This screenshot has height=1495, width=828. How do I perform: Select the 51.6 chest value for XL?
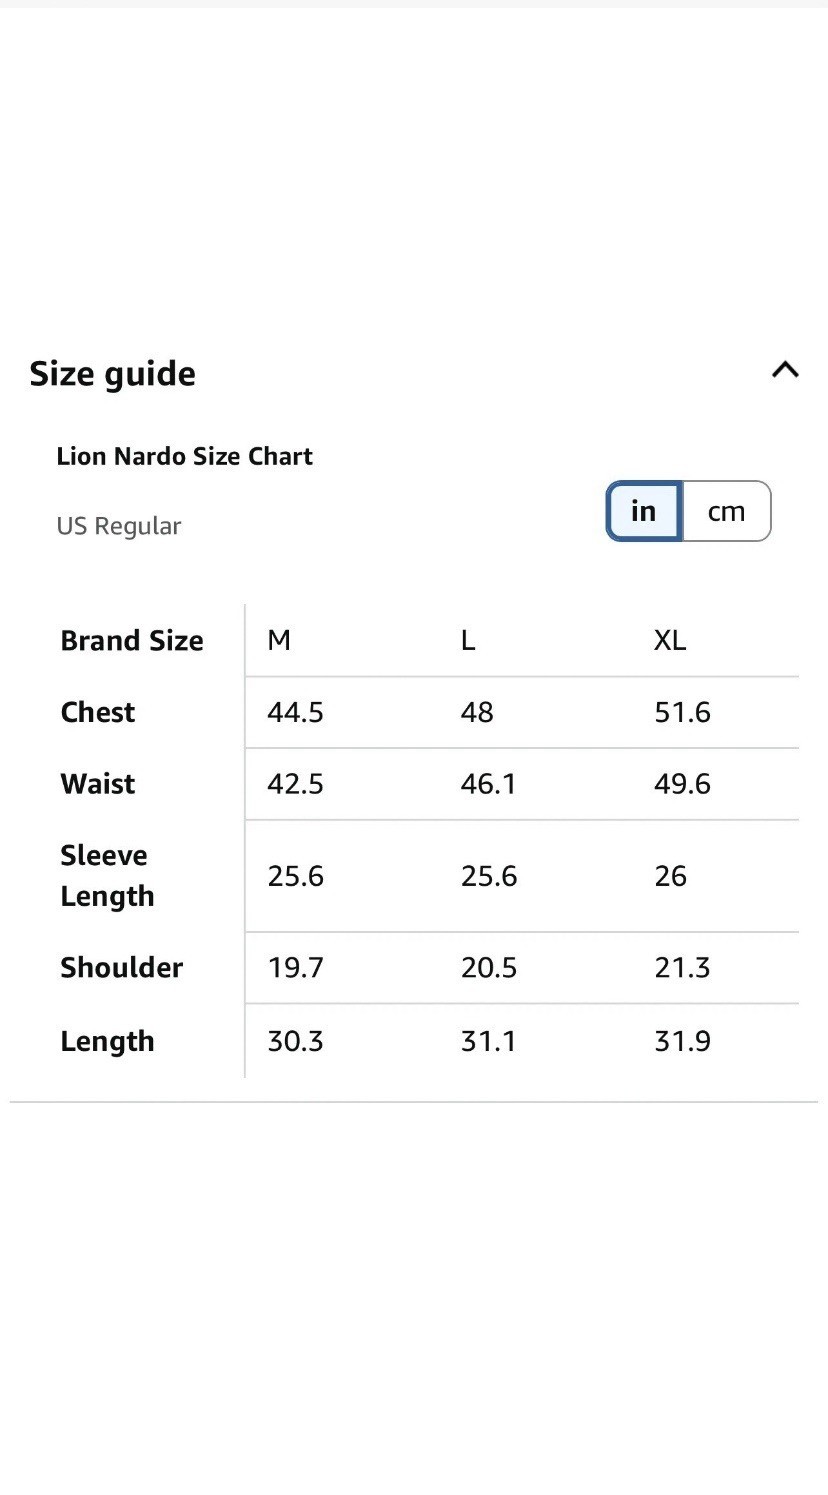click(682, 712)
